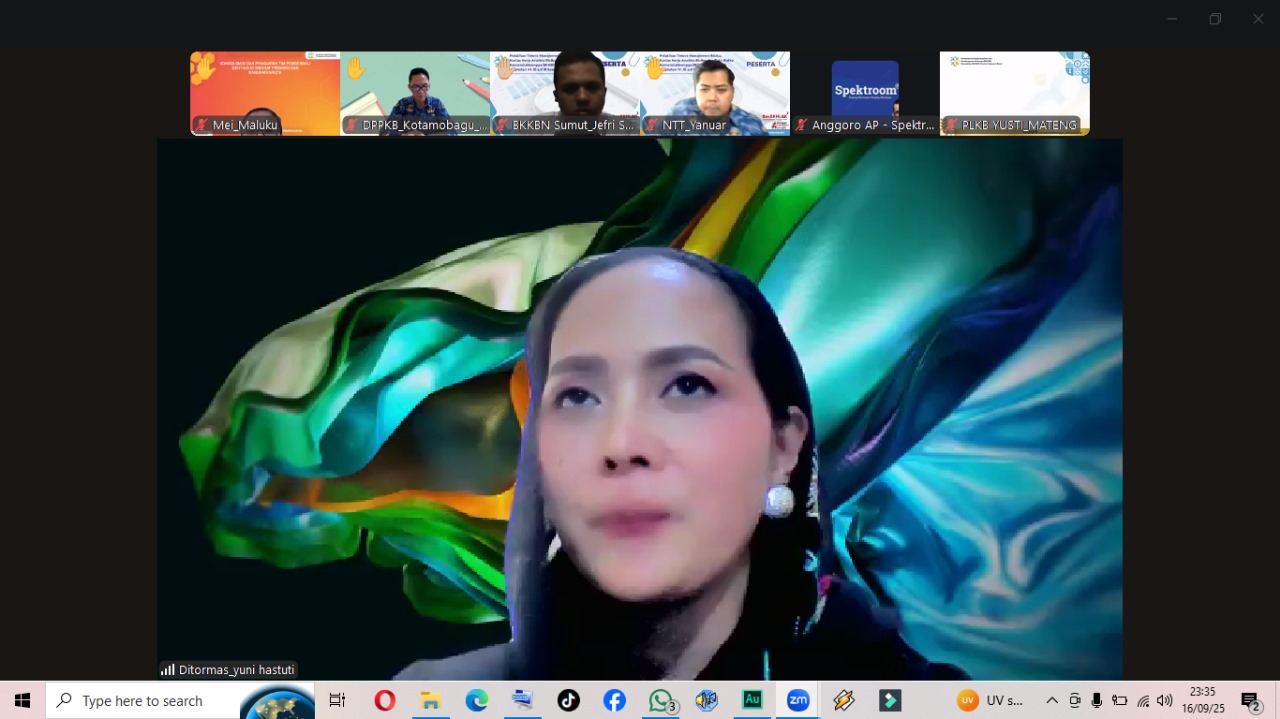Select the NTT_Yanuar participant video tile

point(715,93)
